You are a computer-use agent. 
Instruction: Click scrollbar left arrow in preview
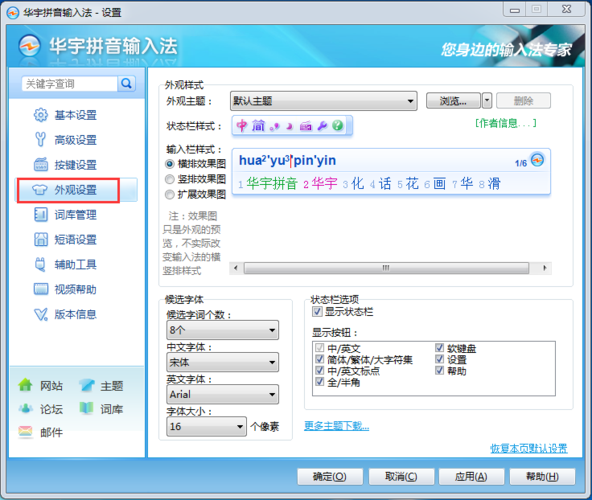coord(236,268)
